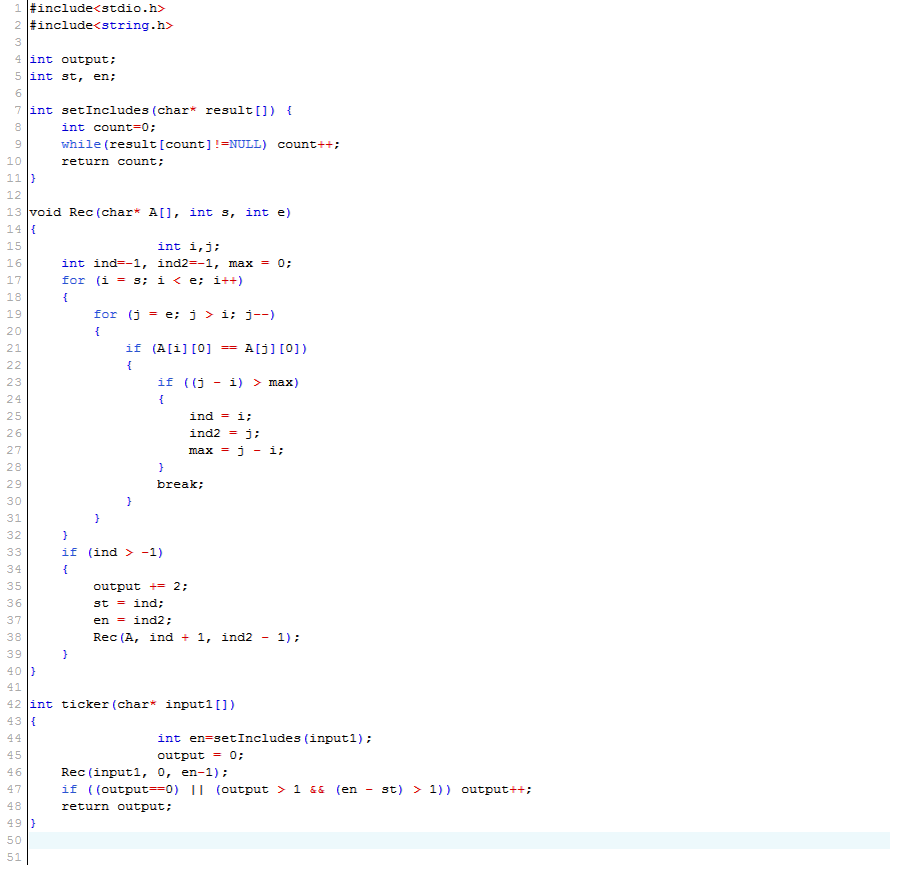Click line number 42 in the gutter
The width and height of the screenshot is (900, 871).
14,704
